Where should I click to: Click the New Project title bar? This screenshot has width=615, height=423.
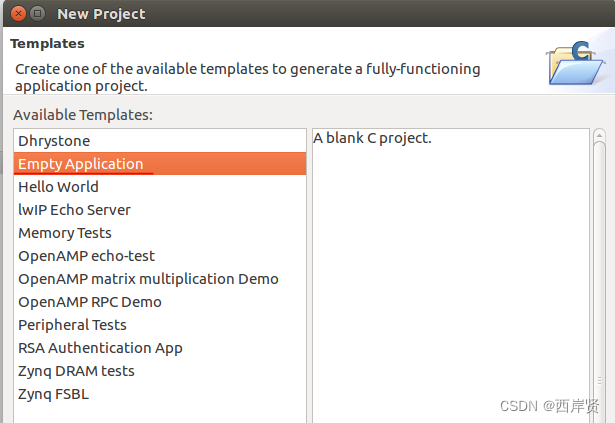point(300,14)
